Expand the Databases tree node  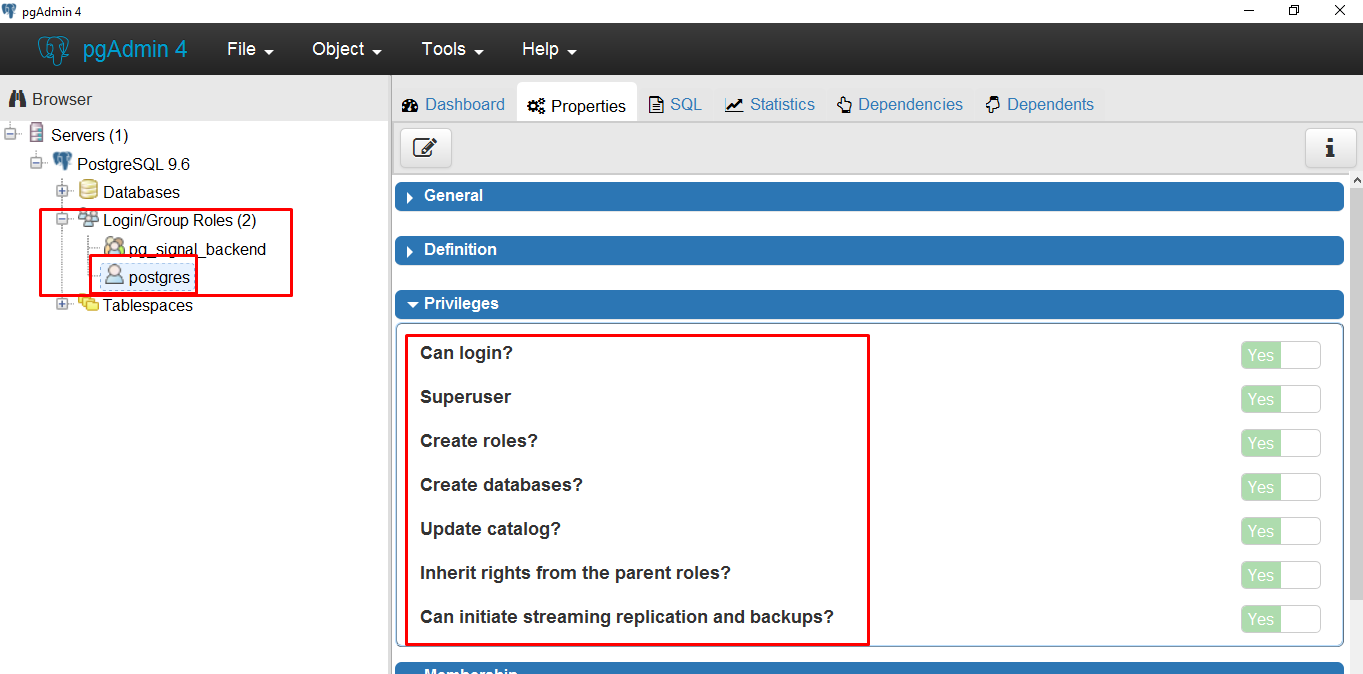tap(62, 191)
